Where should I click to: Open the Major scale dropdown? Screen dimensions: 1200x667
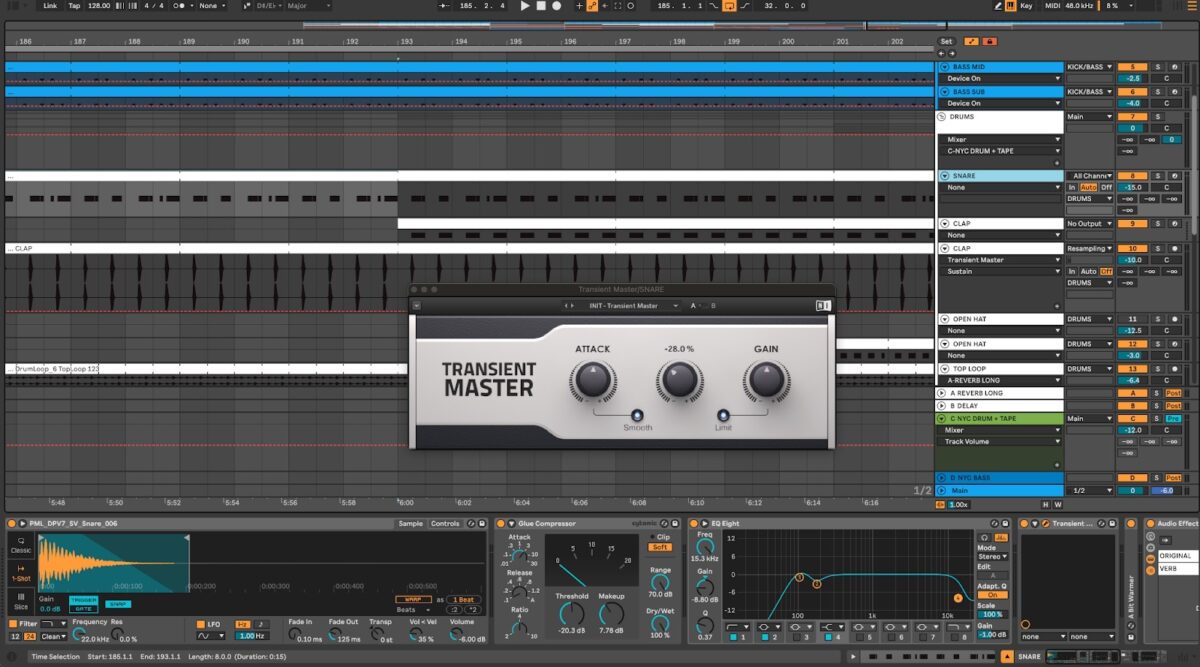point(310,5)
